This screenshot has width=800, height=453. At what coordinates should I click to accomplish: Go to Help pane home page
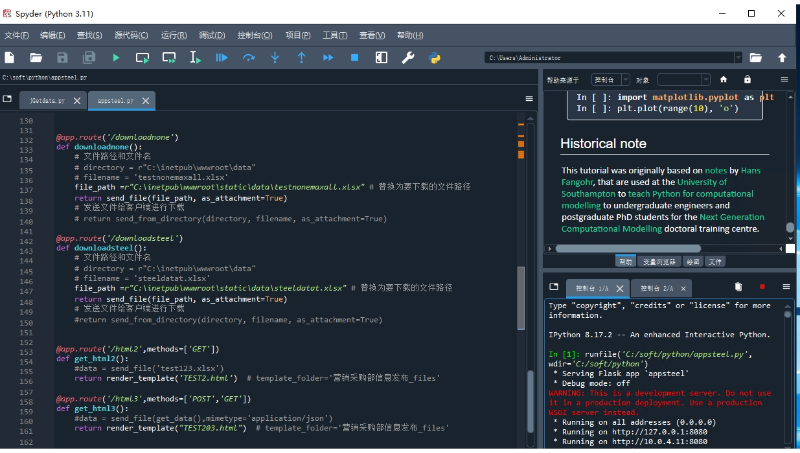click(x=723, y=80)
